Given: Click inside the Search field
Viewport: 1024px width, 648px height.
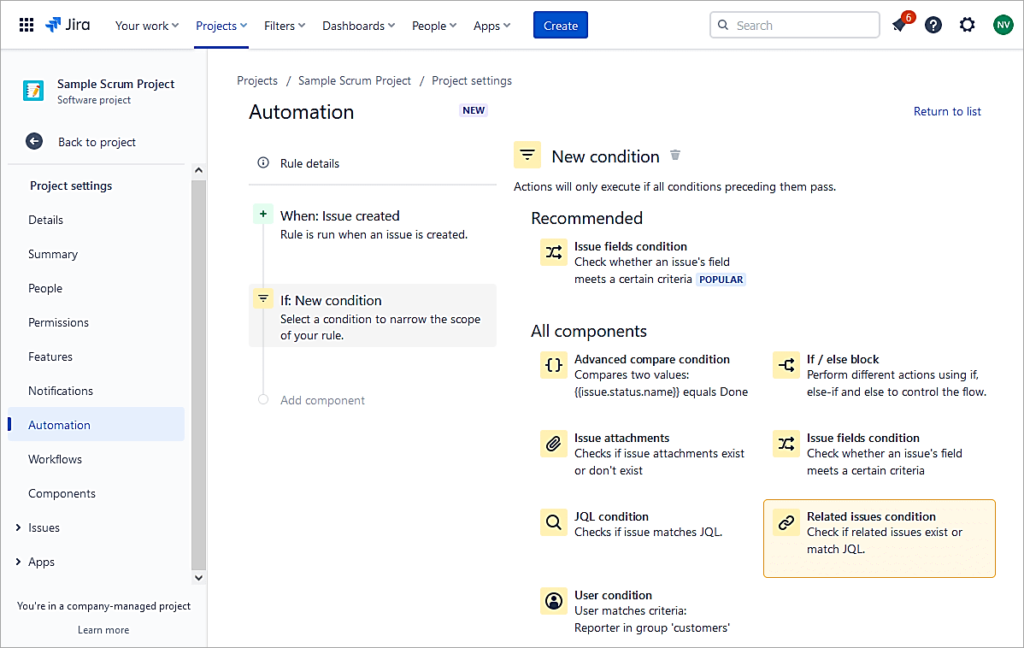Looking at the screenshot, I should click(794, 24).
